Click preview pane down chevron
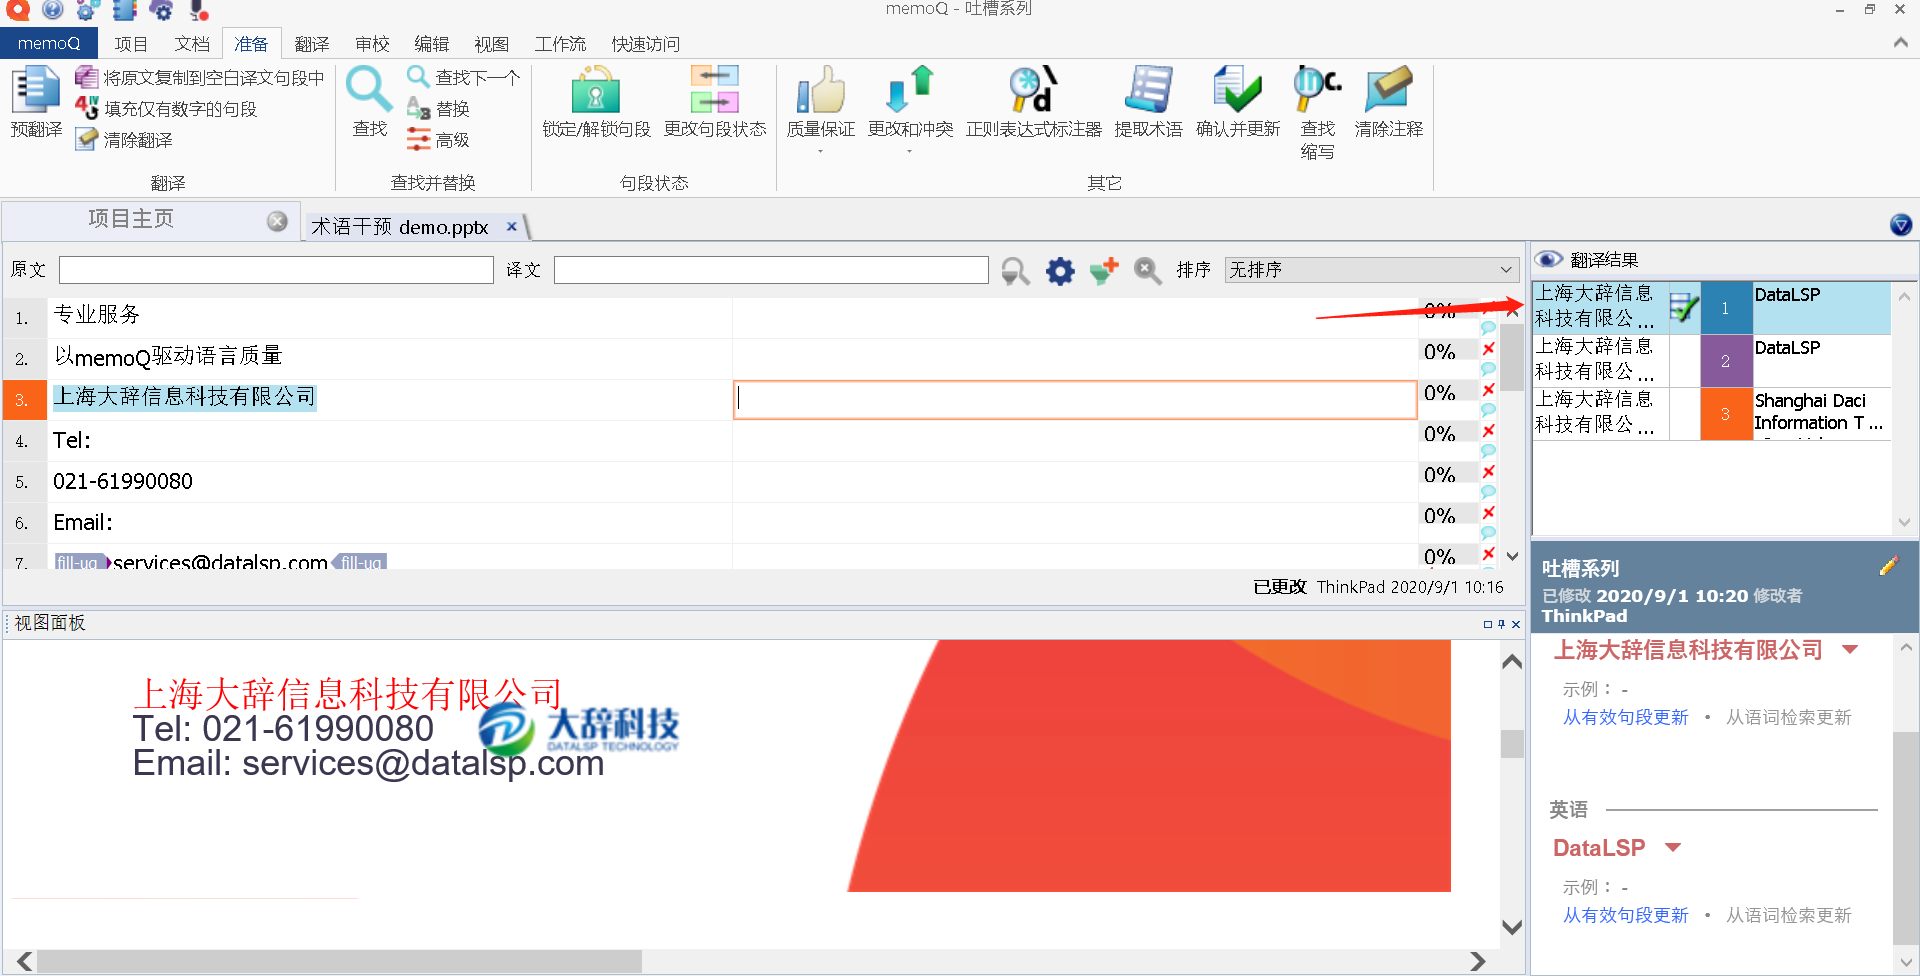The width and height of the screenshot is (1920, 976). [x=1512, y=927]
